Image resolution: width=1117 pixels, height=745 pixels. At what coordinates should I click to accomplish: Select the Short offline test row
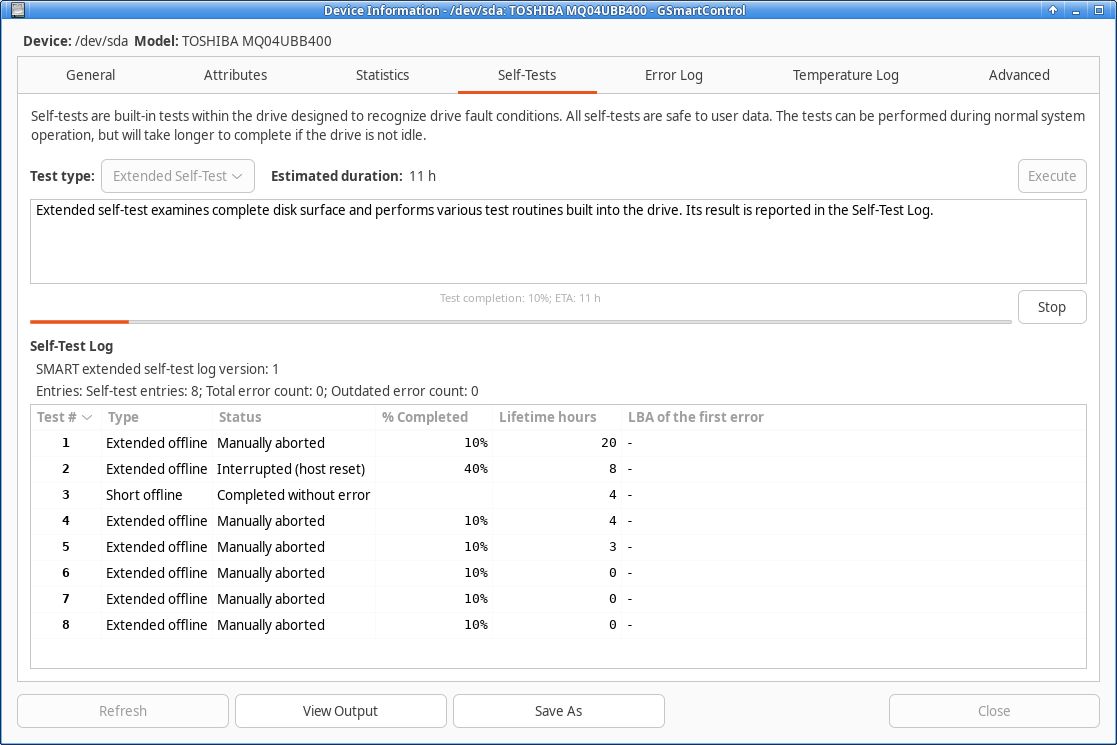point(558,495)
